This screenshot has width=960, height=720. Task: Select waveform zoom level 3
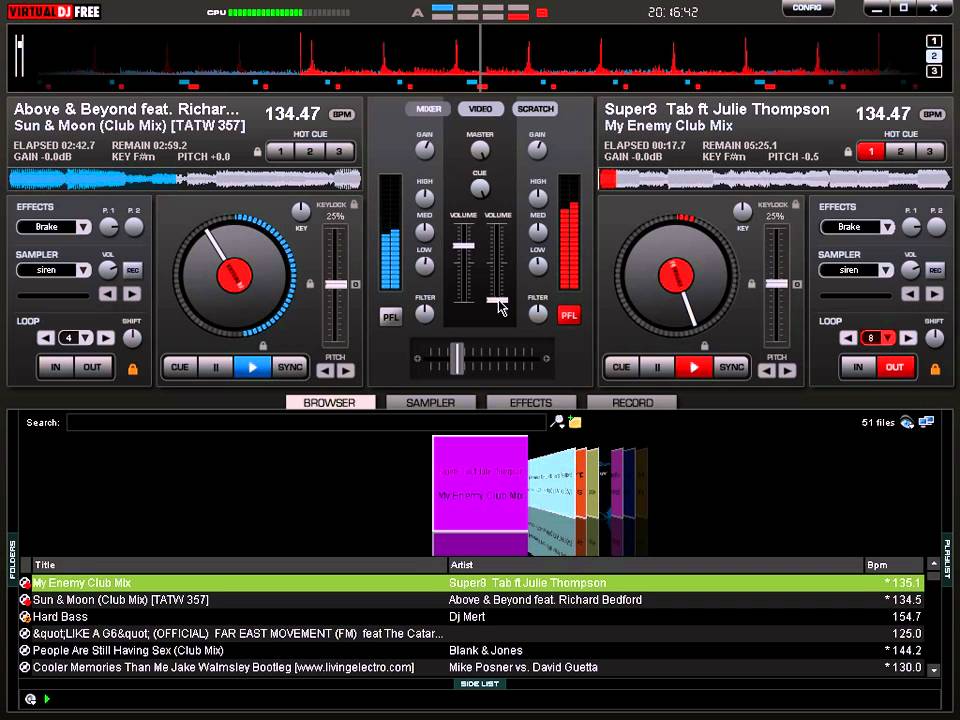coord(934,71)
